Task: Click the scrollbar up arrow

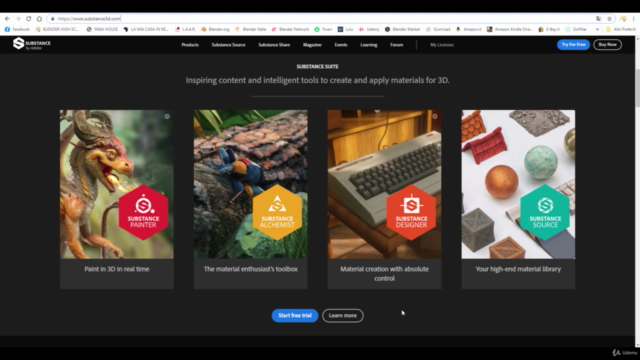Action: point(637,38)
